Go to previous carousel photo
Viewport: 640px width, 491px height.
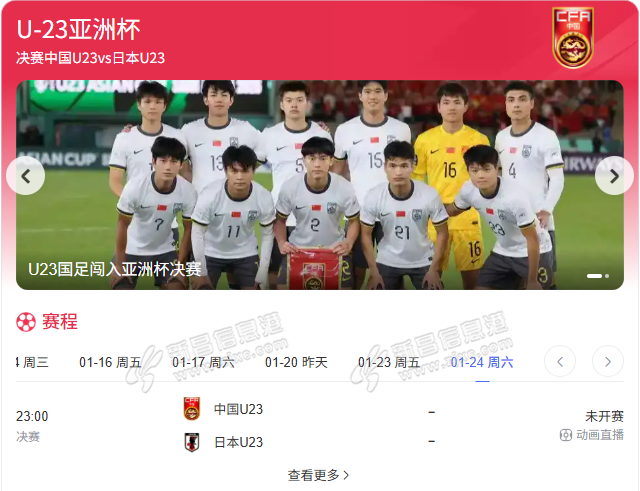26,176
